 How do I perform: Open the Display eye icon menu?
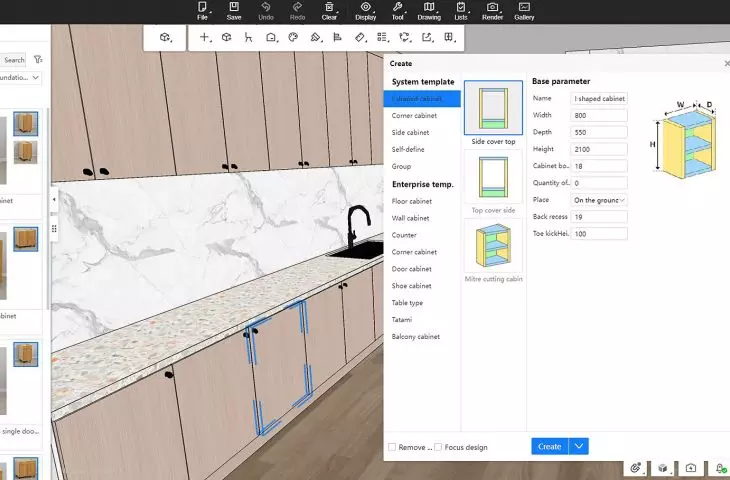click(365, 7)
